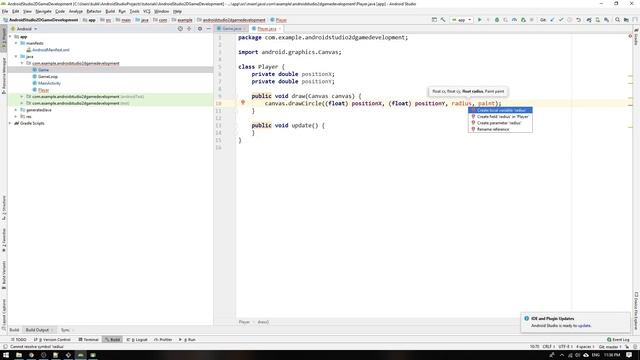The height and width of the screenshot is (360, 640).
Task: Select the Player.java editor tab
Action: tap(267, 29)
